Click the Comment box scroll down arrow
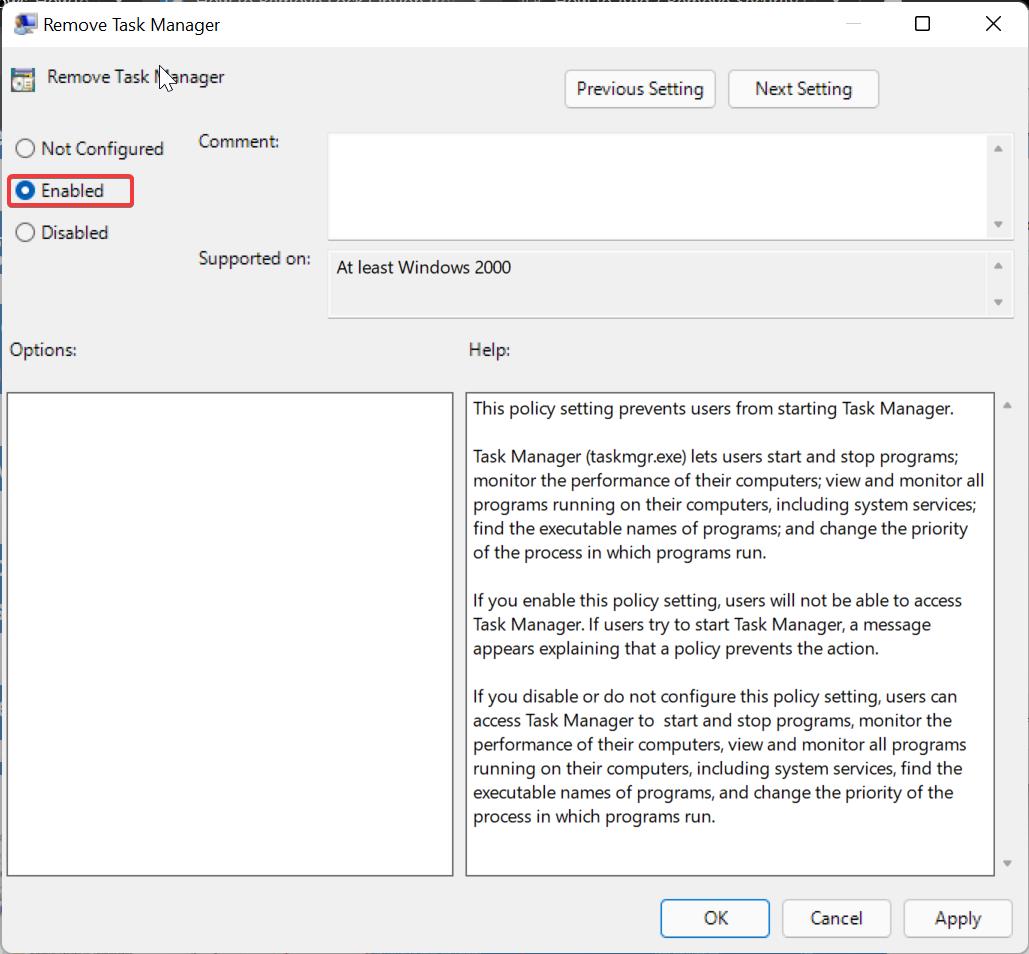This screenshot has width=1029, height=954. [x=998, y=224]
